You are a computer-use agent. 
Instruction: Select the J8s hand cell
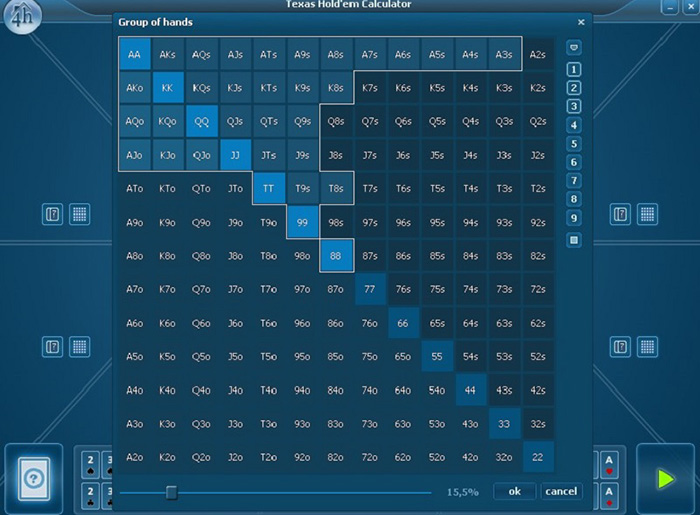click(x=336, y=155)
